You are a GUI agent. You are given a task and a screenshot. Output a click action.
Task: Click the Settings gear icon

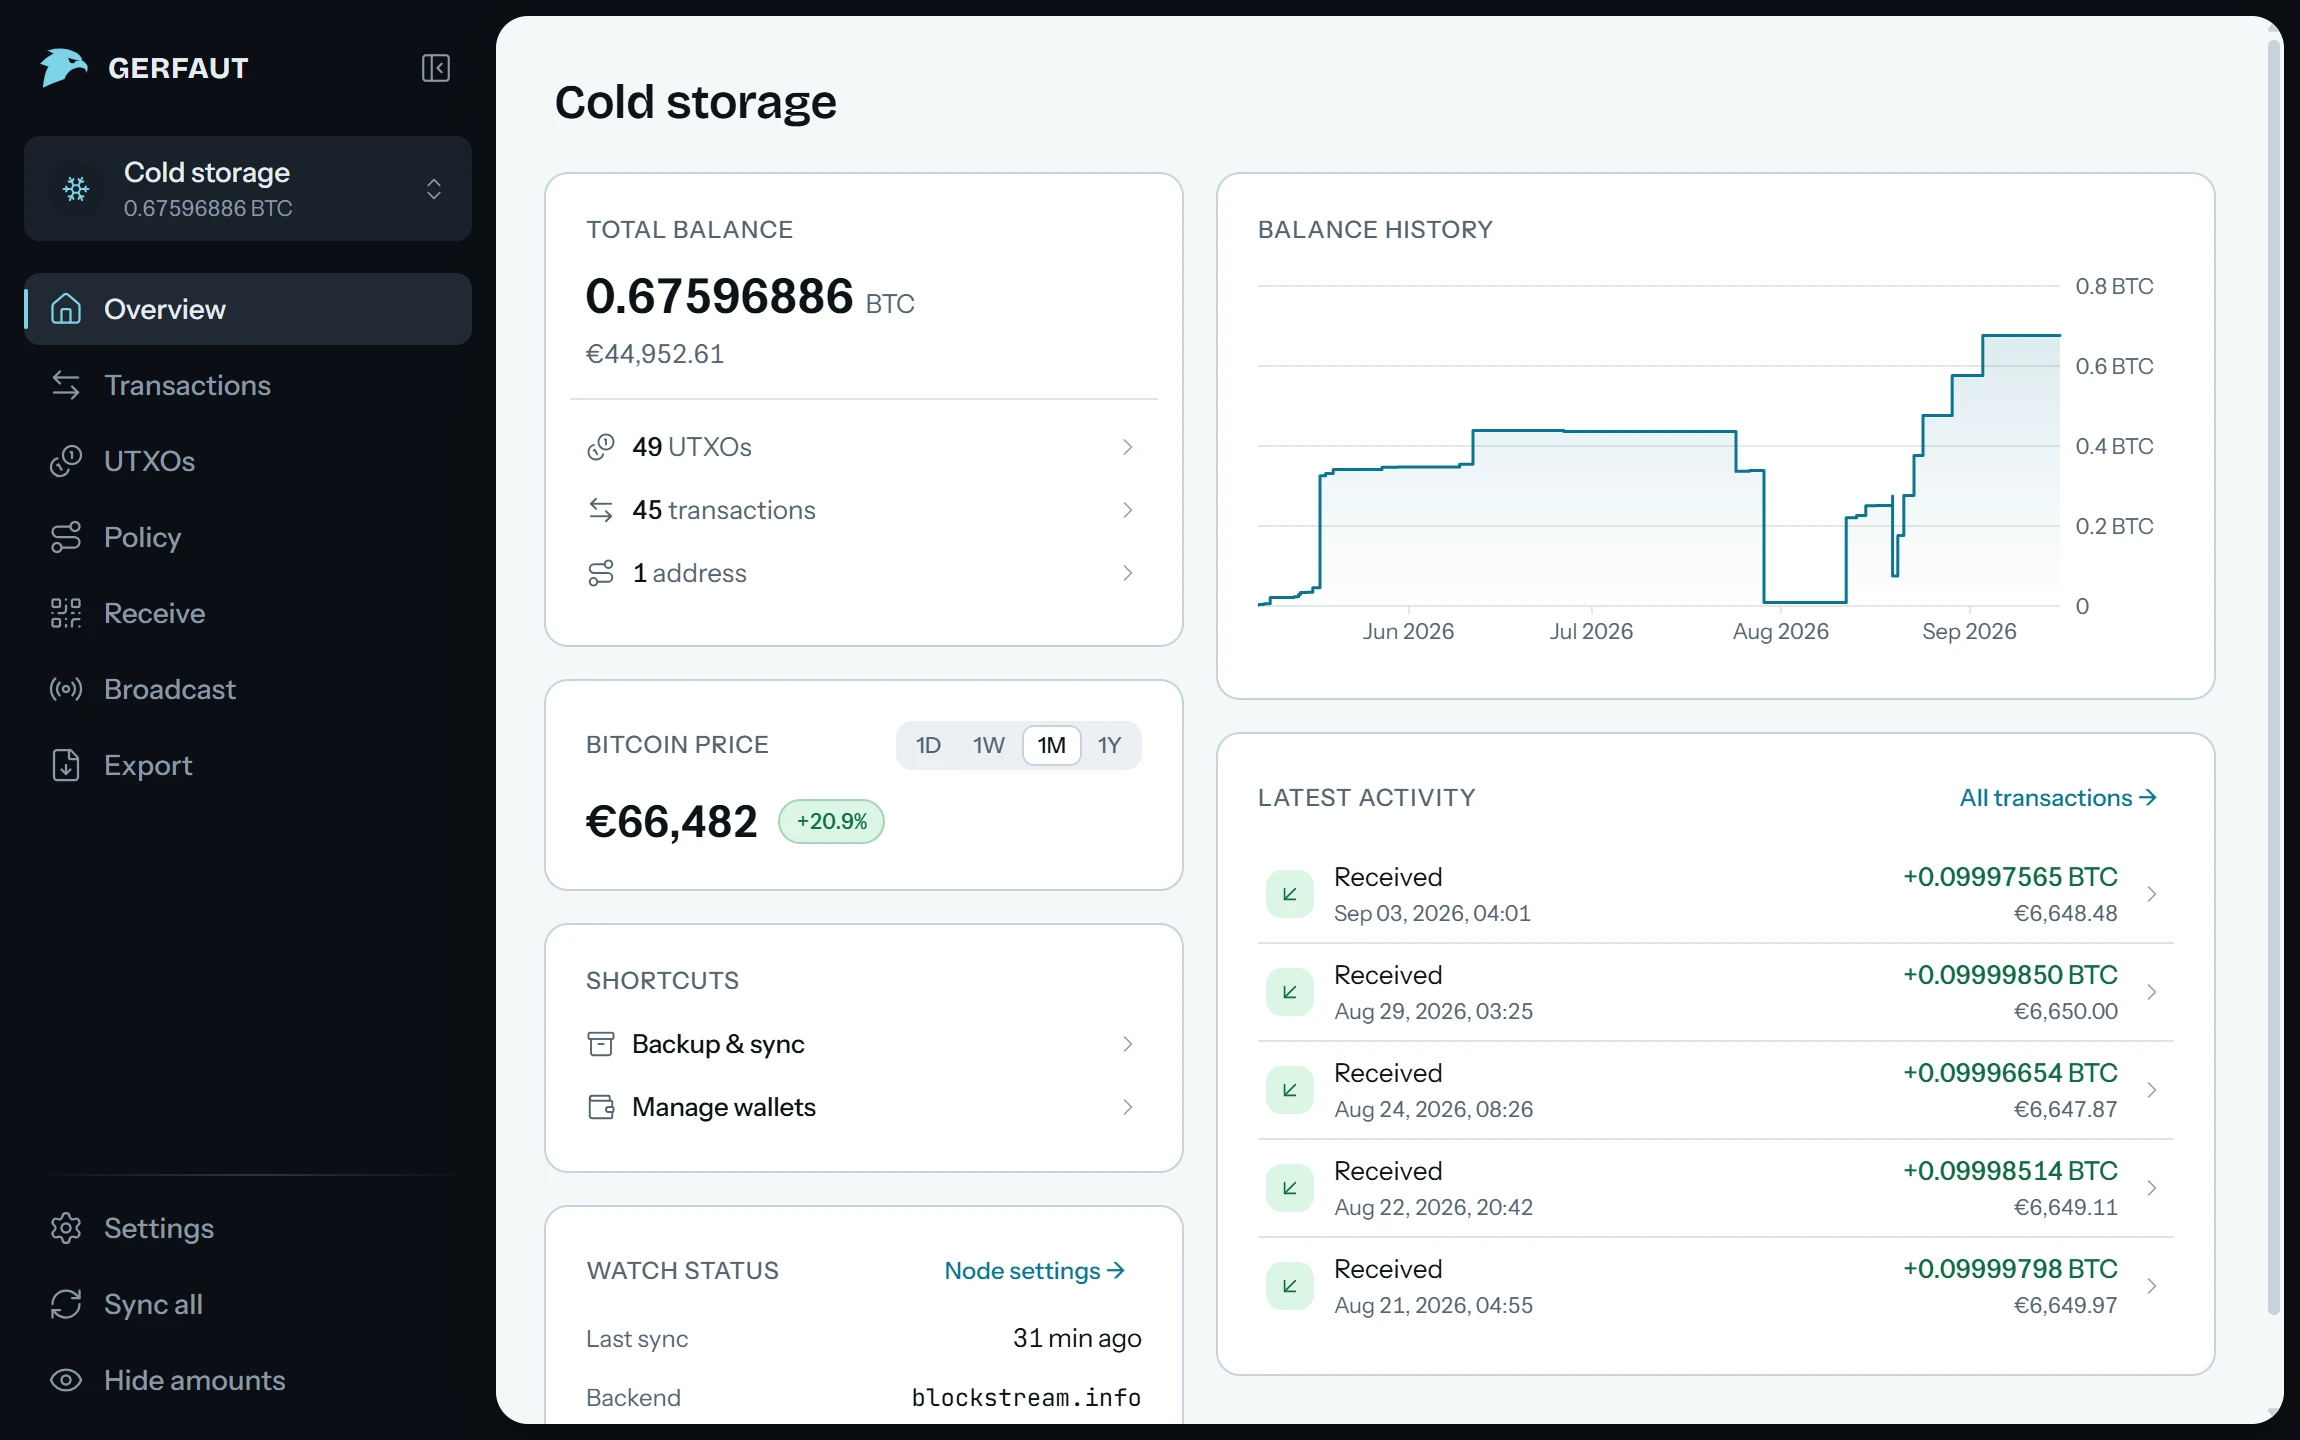coord(66,1228)
